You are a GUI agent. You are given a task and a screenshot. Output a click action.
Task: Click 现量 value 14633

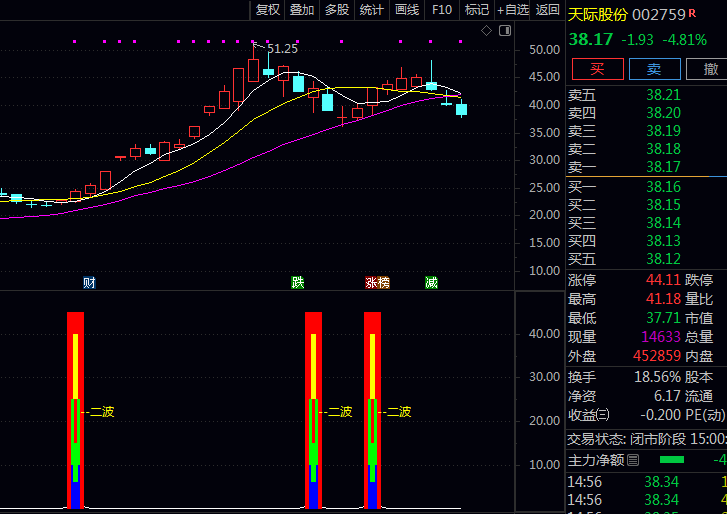tap(661, 337)
